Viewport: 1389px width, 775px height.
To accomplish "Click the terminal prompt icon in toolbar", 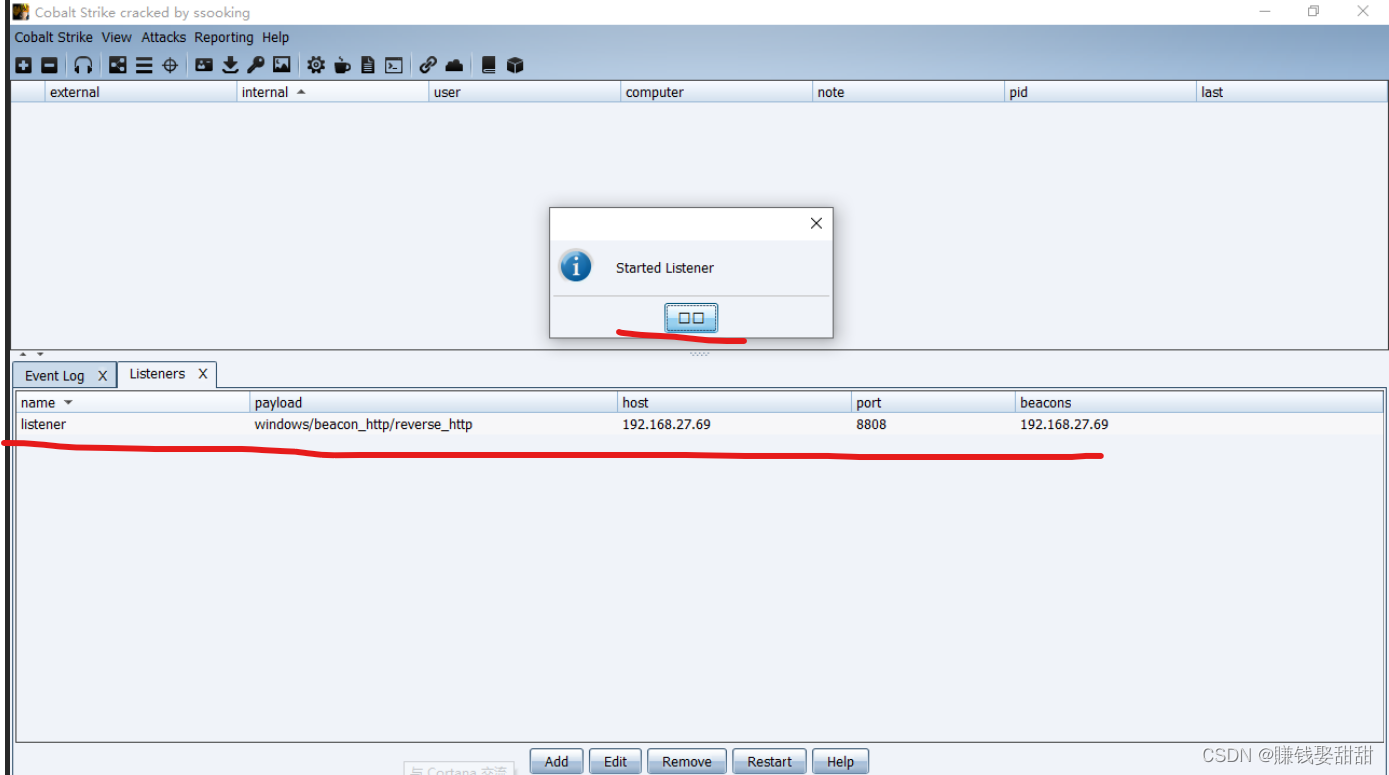I will 394,65.
